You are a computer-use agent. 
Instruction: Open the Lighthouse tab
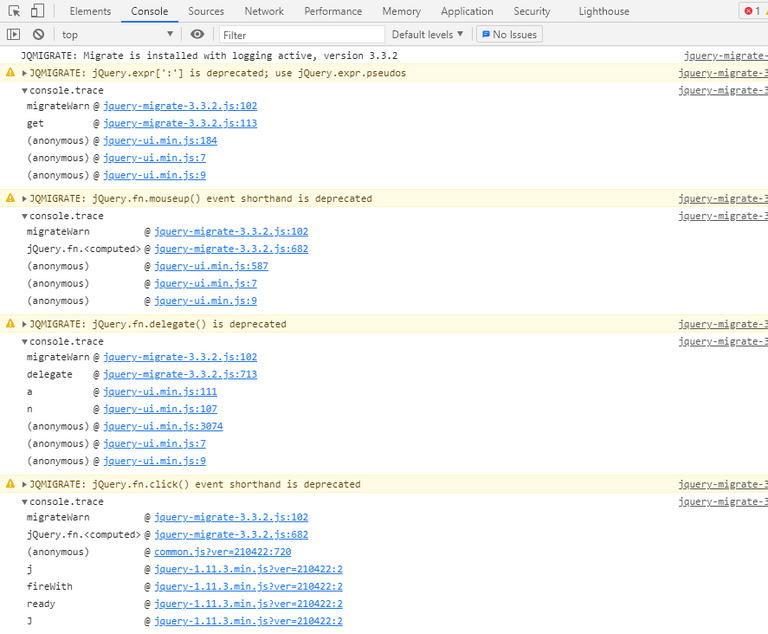pyautogui.click(x=604, y=11)
